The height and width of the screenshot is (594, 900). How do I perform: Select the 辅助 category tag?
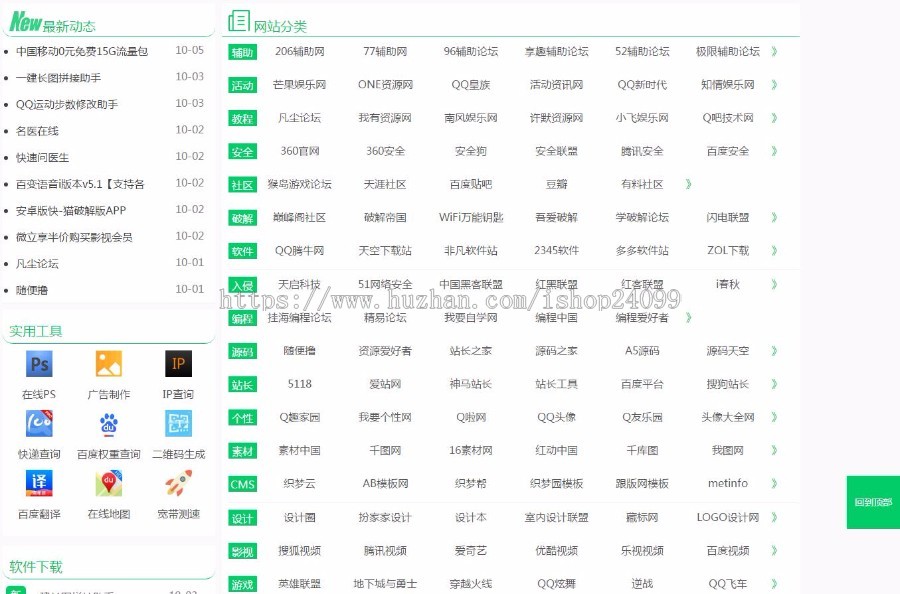click(242, 52)
